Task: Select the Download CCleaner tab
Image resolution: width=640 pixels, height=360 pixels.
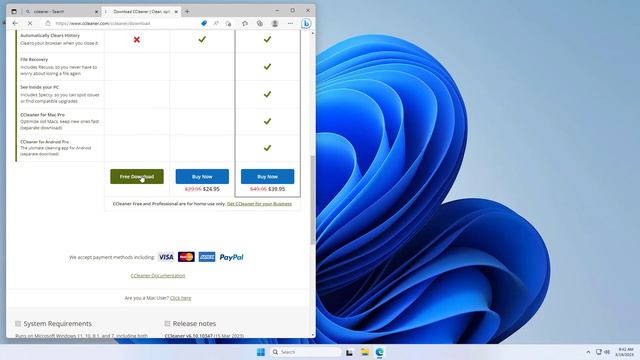Action: coord(141,11)
